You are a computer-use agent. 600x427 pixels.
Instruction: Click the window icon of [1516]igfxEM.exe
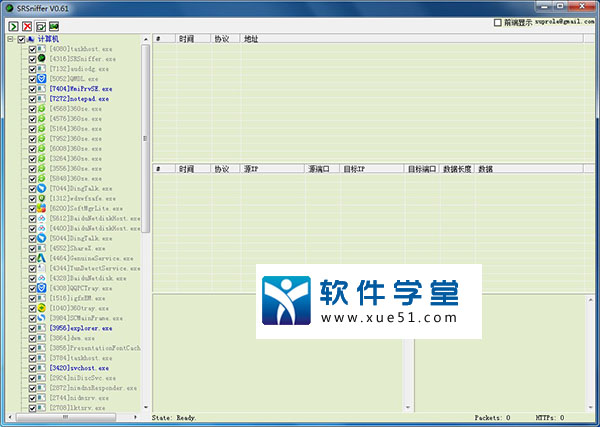coord(42,298)
